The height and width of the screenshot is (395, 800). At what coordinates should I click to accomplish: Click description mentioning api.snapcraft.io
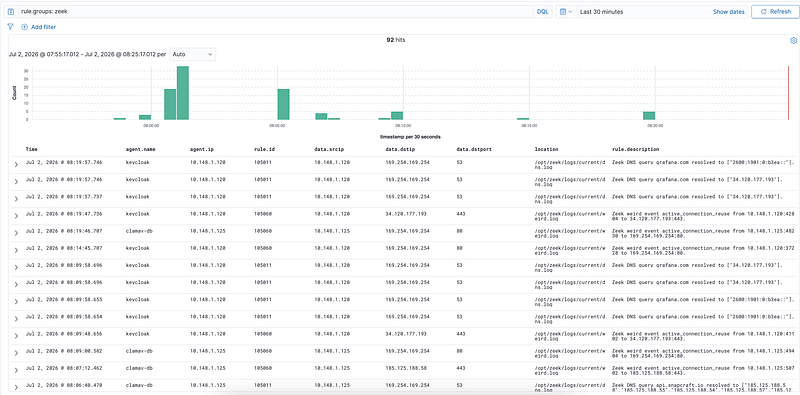pyautogui.click(x=703, y=387)
